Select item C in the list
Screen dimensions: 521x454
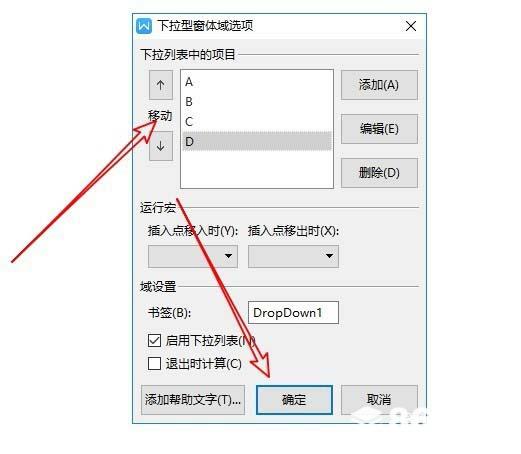(257, 122)
